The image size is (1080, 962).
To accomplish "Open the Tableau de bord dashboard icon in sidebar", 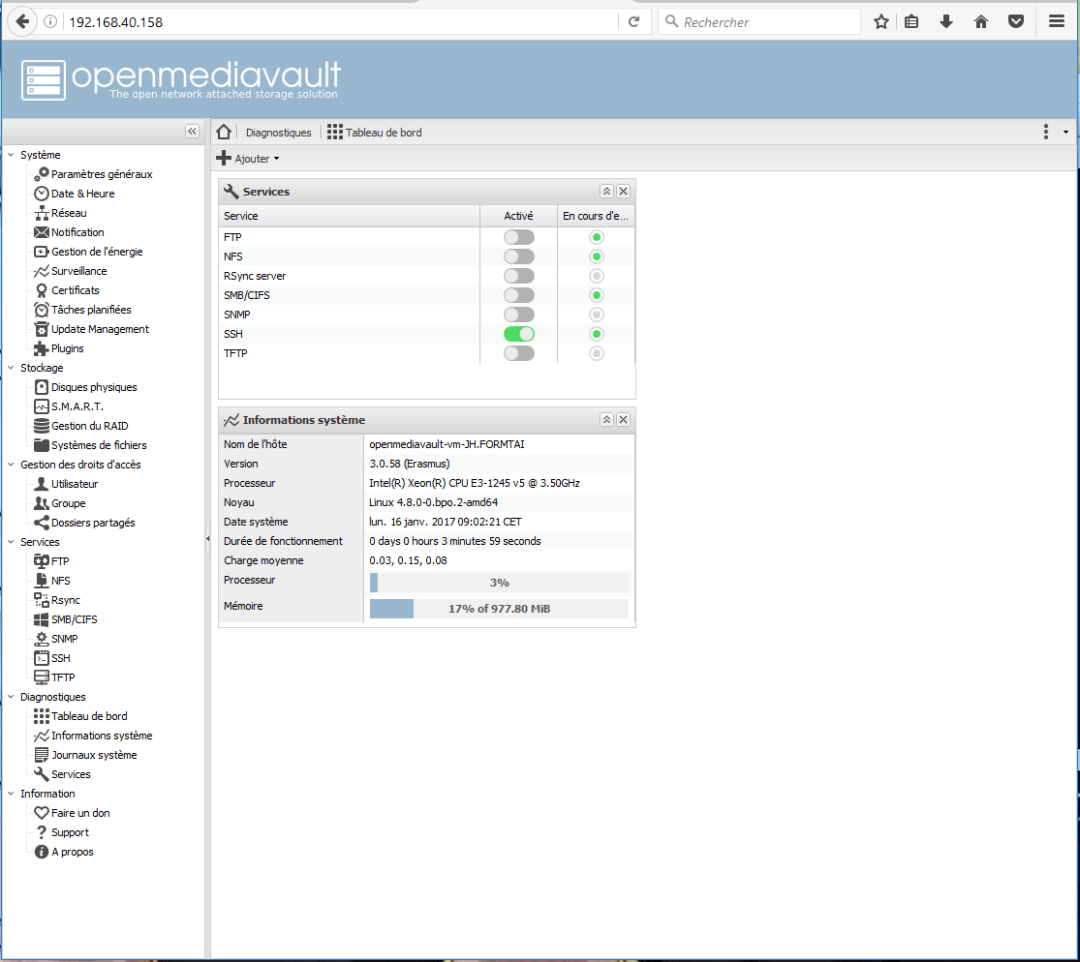I will coord(45,715).
